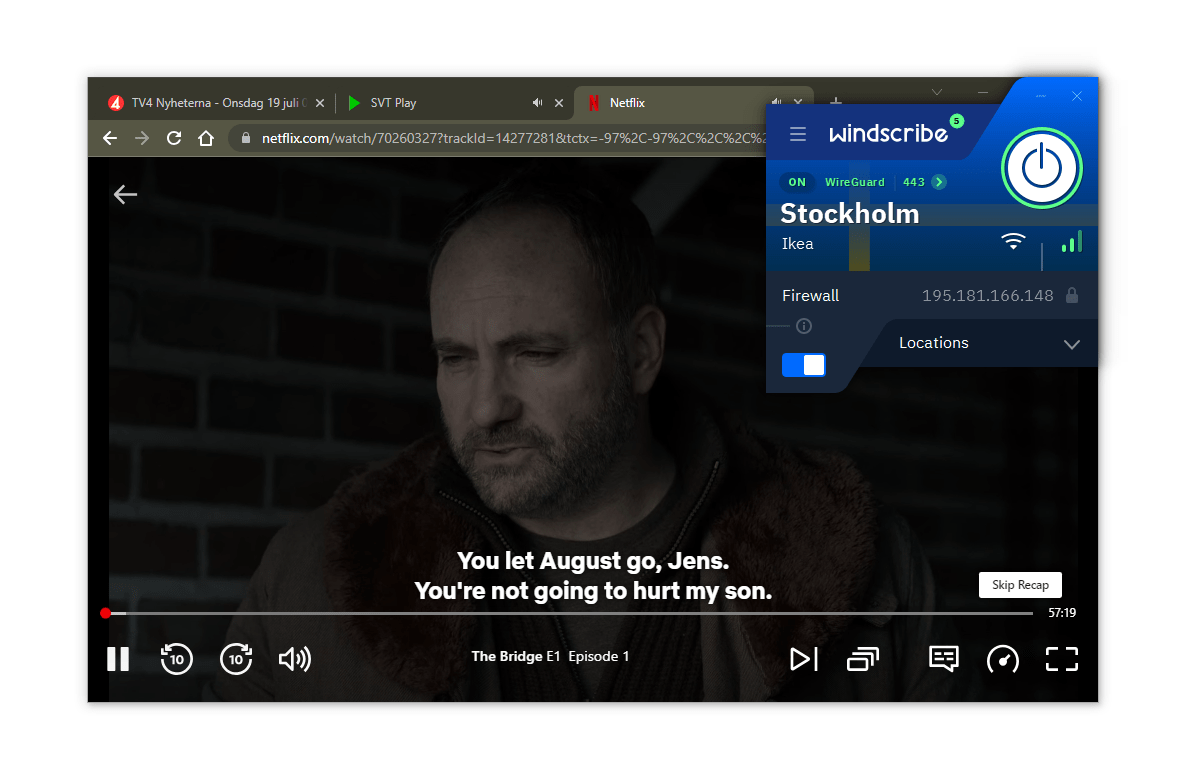Click the Ikea server label
Viewport: 1193px width, 776px height.
(797, 243)
